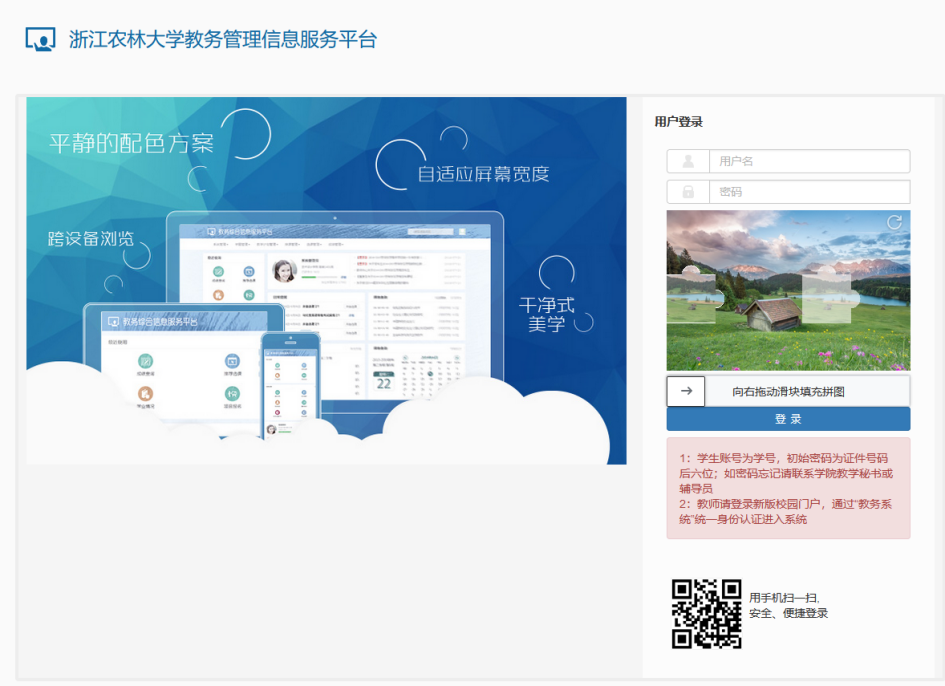Click the 平静的配色方案 banner caption
This screenshot has width=945, height=686.
tap(131, 143)
